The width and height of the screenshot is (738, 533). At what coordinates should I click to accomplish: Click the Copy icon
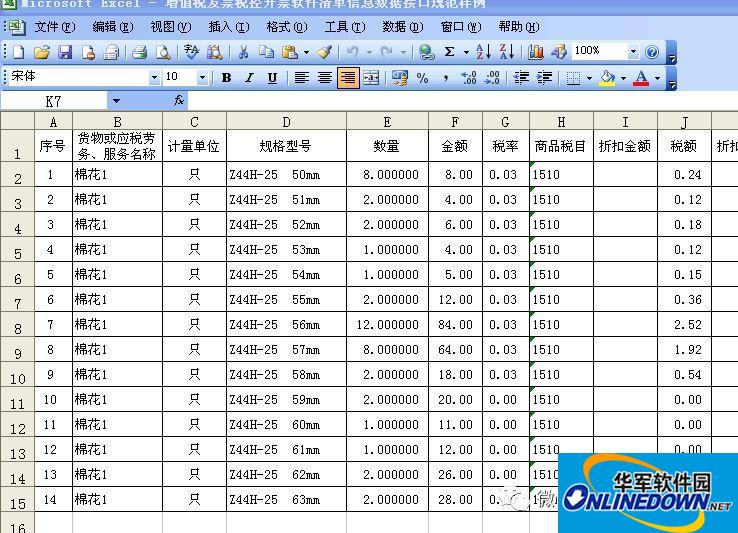(x=266, y=52)
